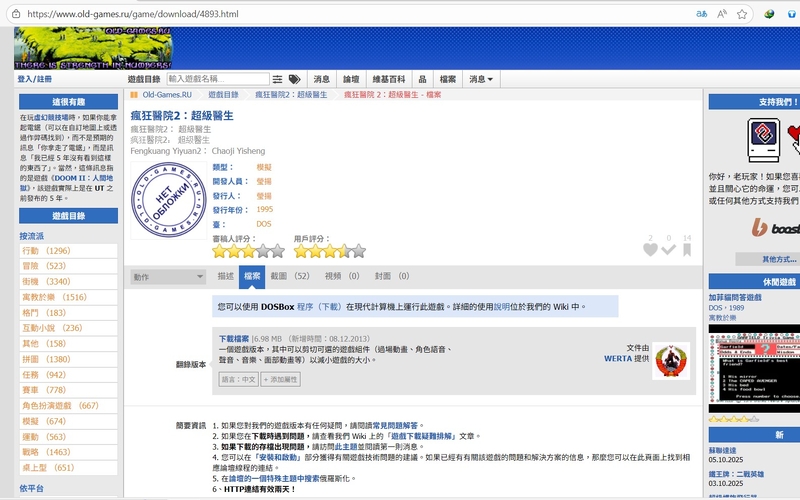Click the 常見問題解答 link

coord(395,426)
